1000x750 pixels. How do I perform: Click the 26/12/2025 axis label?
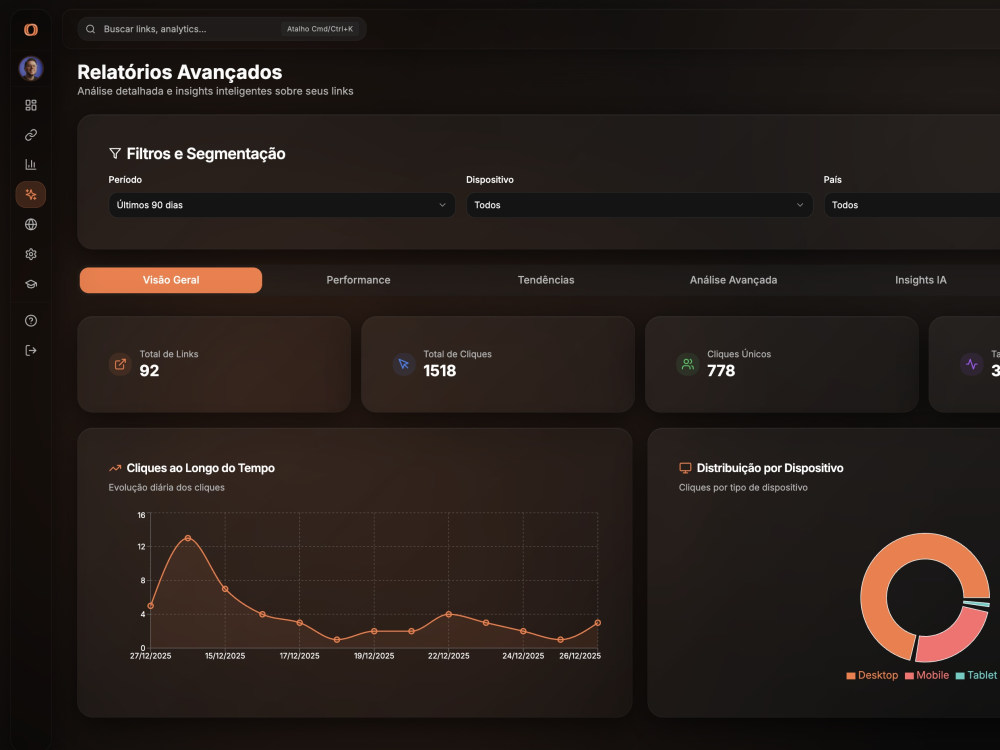pos(580,656)
